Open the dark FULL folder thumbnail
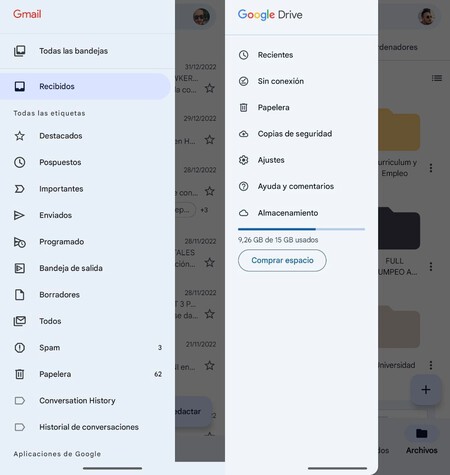The width and height of the screenshot is (450, 475). click(x=399, y=228)
